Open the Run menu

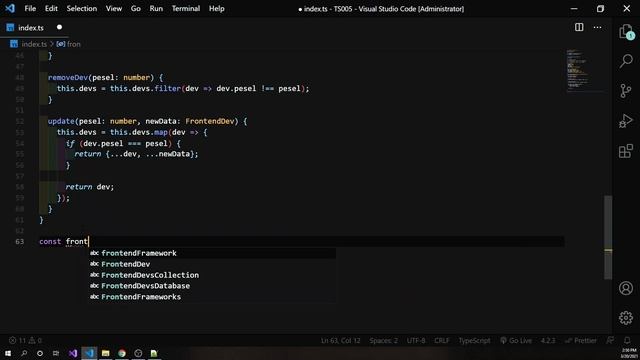pyautogui.click(x=156, y=9)
